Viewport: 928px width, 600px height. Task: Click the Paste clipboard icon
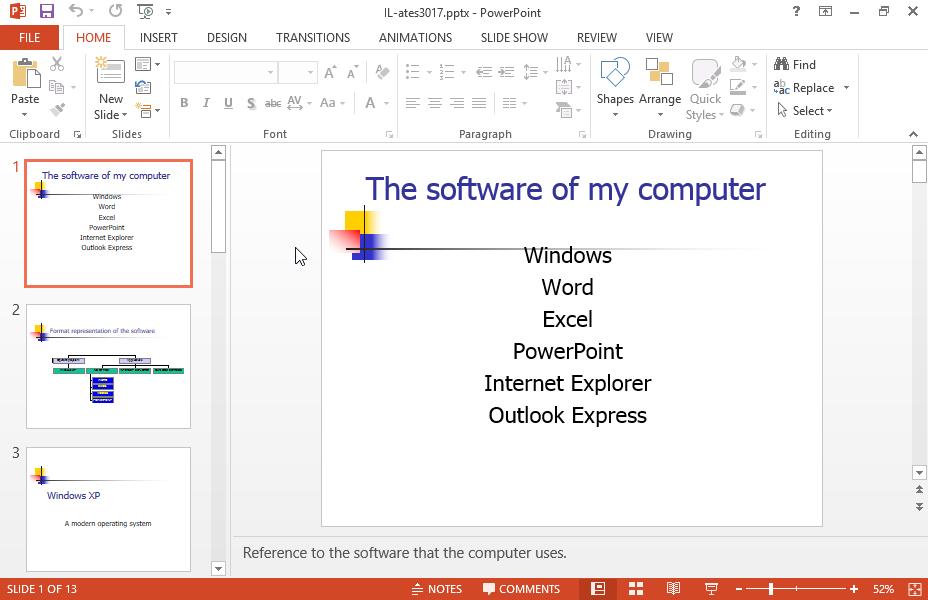tap(25, 74)
